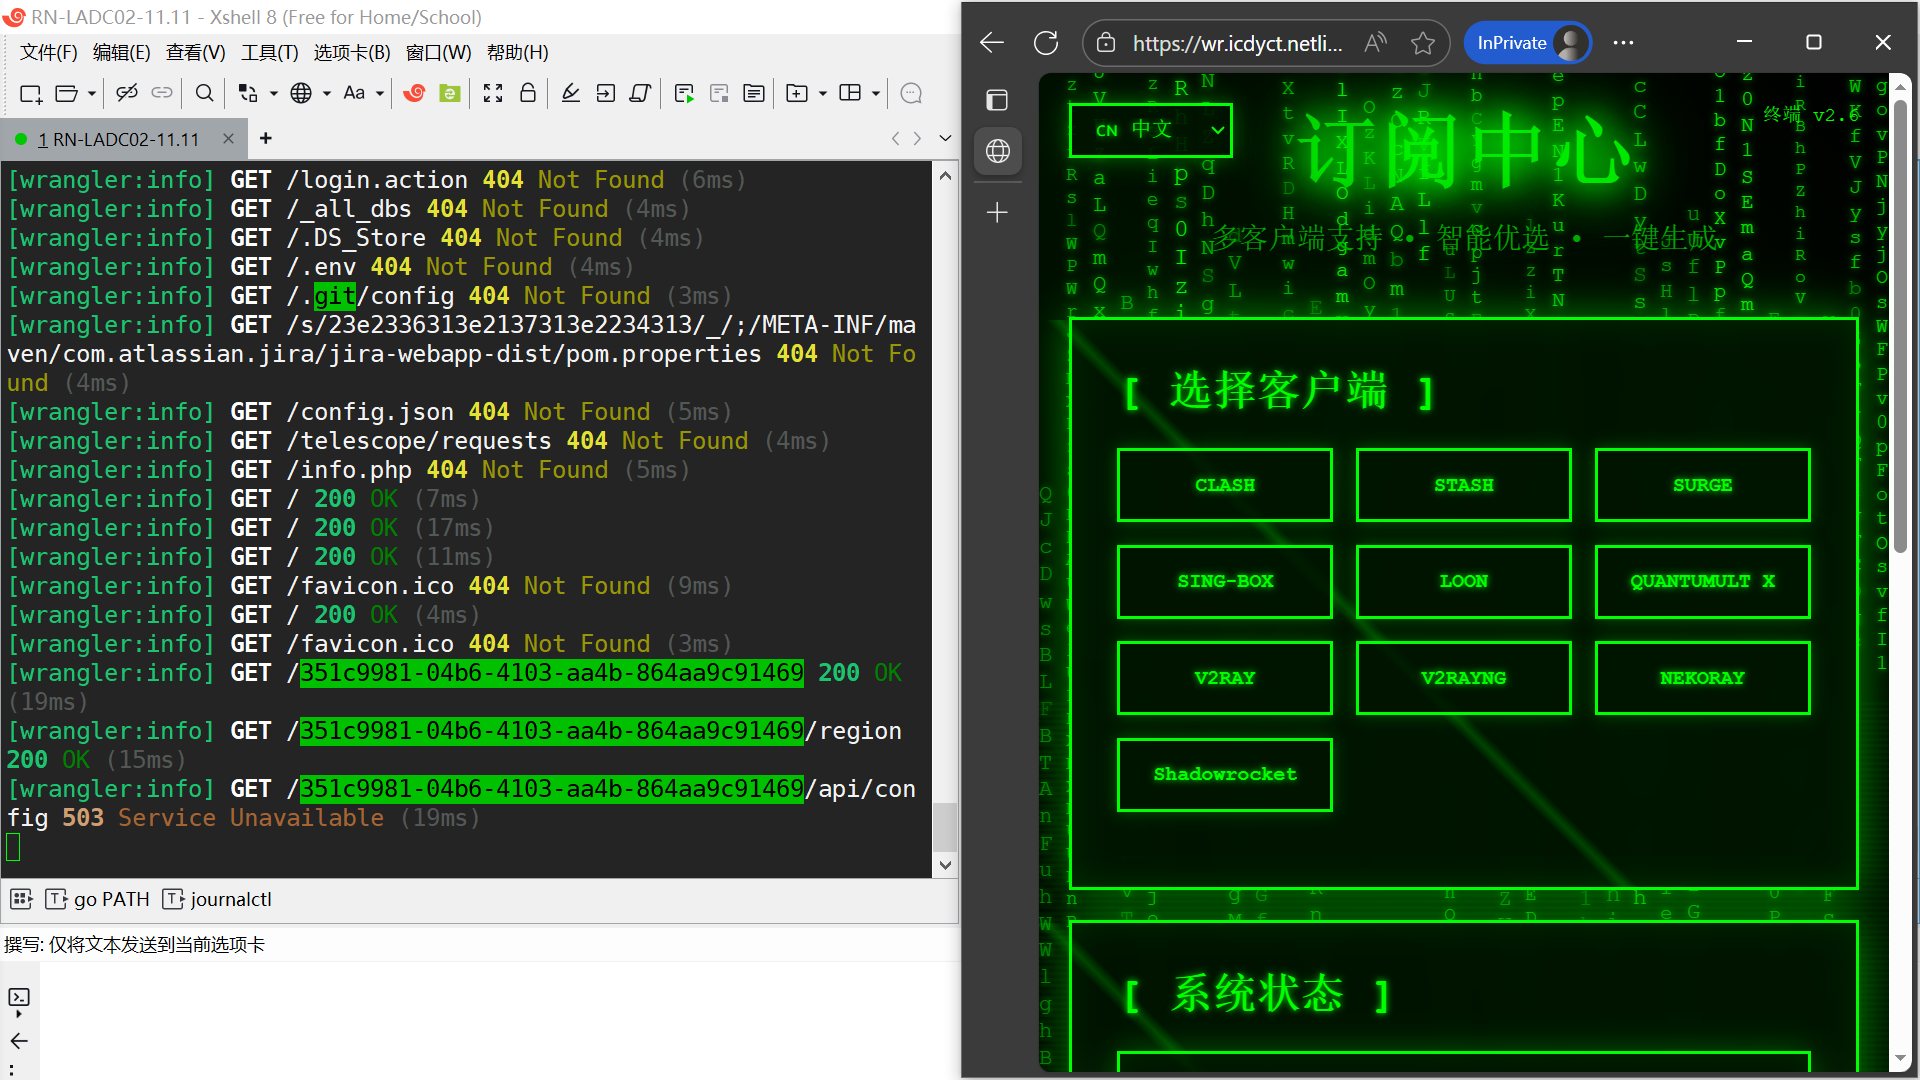Image resolution: width=1920 pixels, height=1080 pixels.
Task: Launch Xftp with green folder icon
Action: (450, 93)
